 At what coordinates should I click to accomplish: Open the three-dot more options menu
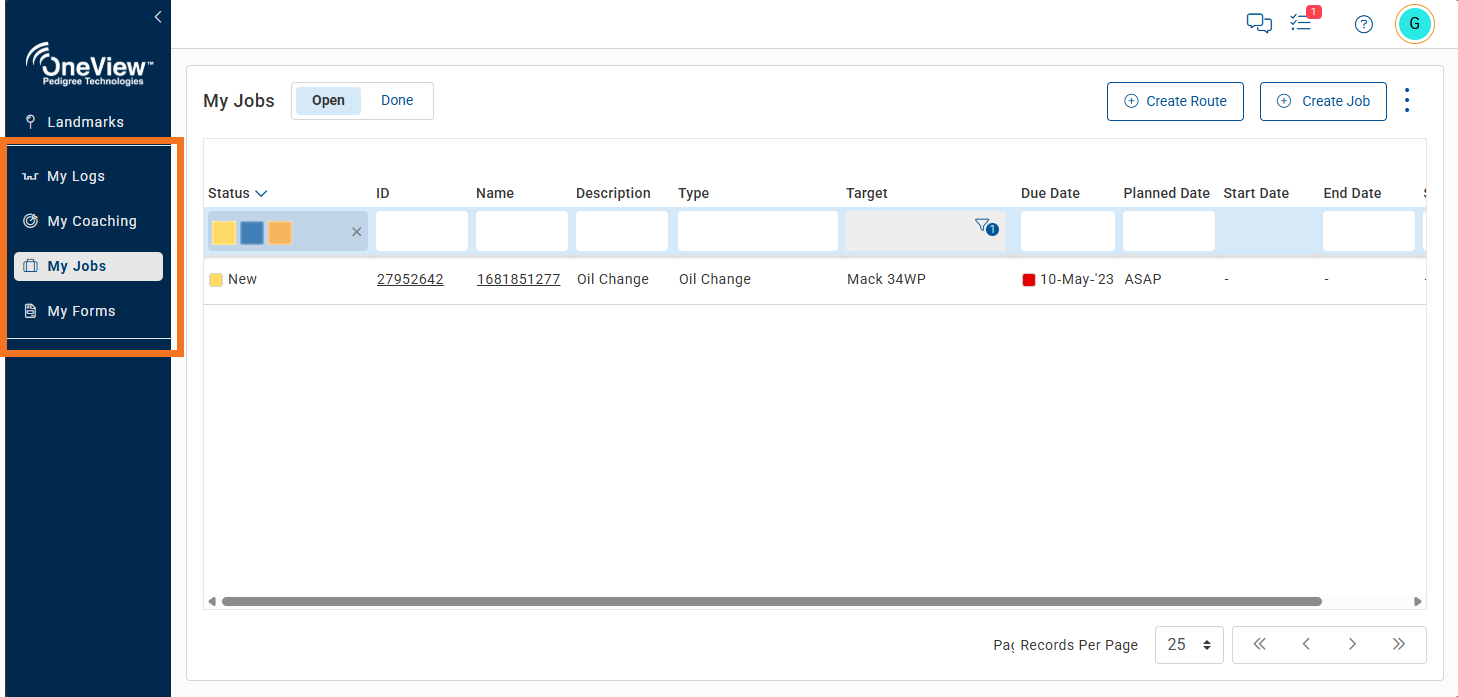coord(1408,100)
